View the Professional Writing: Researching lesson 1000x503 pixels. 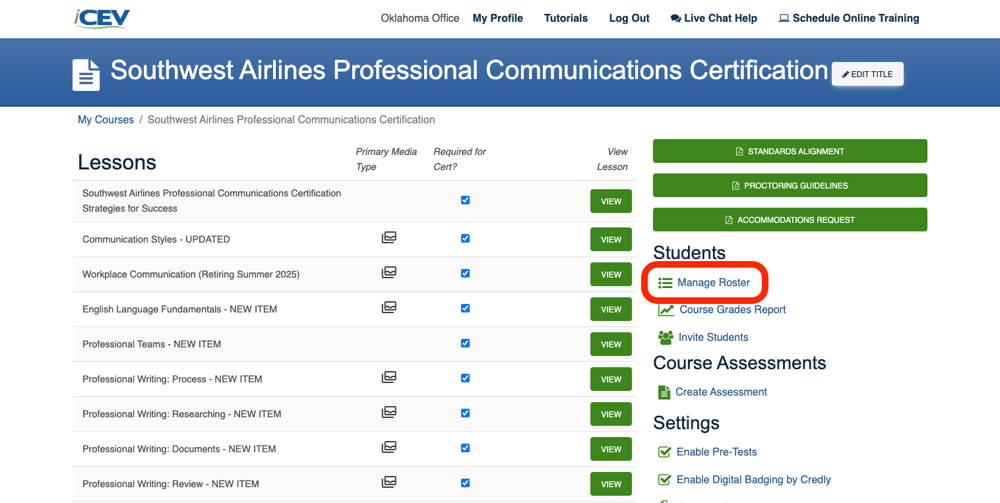[611, 414]
